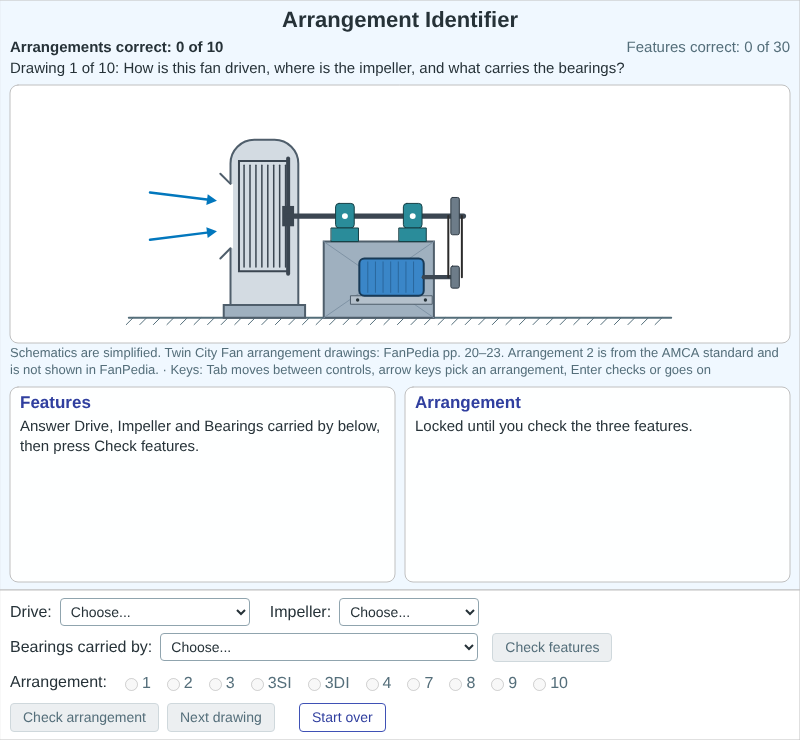Click the gray pedestal base box
Screen dimensions: 800x742
click(x=379, y=279)
